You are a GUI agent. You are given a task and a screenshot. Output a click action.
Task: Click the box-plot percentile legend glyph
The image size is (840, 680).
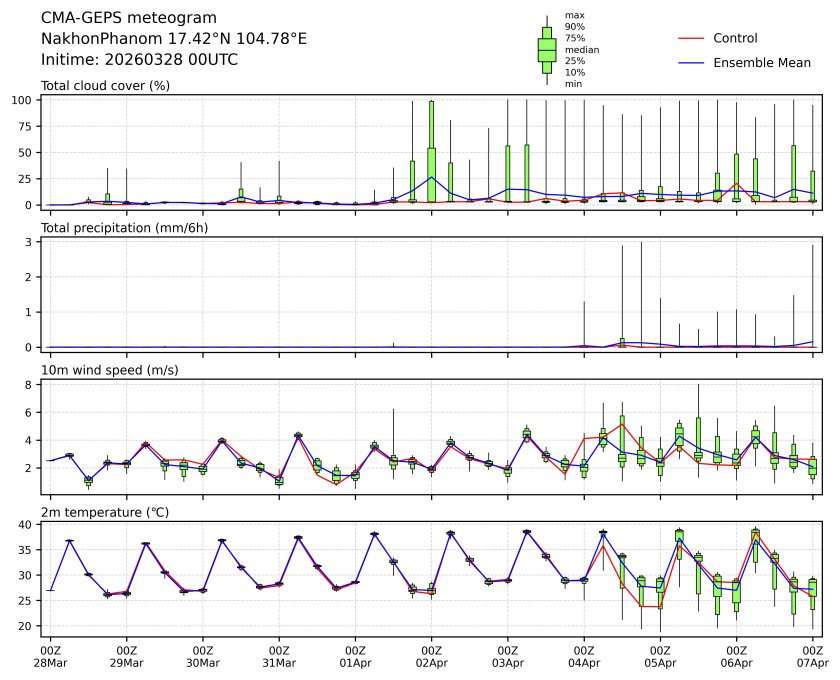click(547, 50)
